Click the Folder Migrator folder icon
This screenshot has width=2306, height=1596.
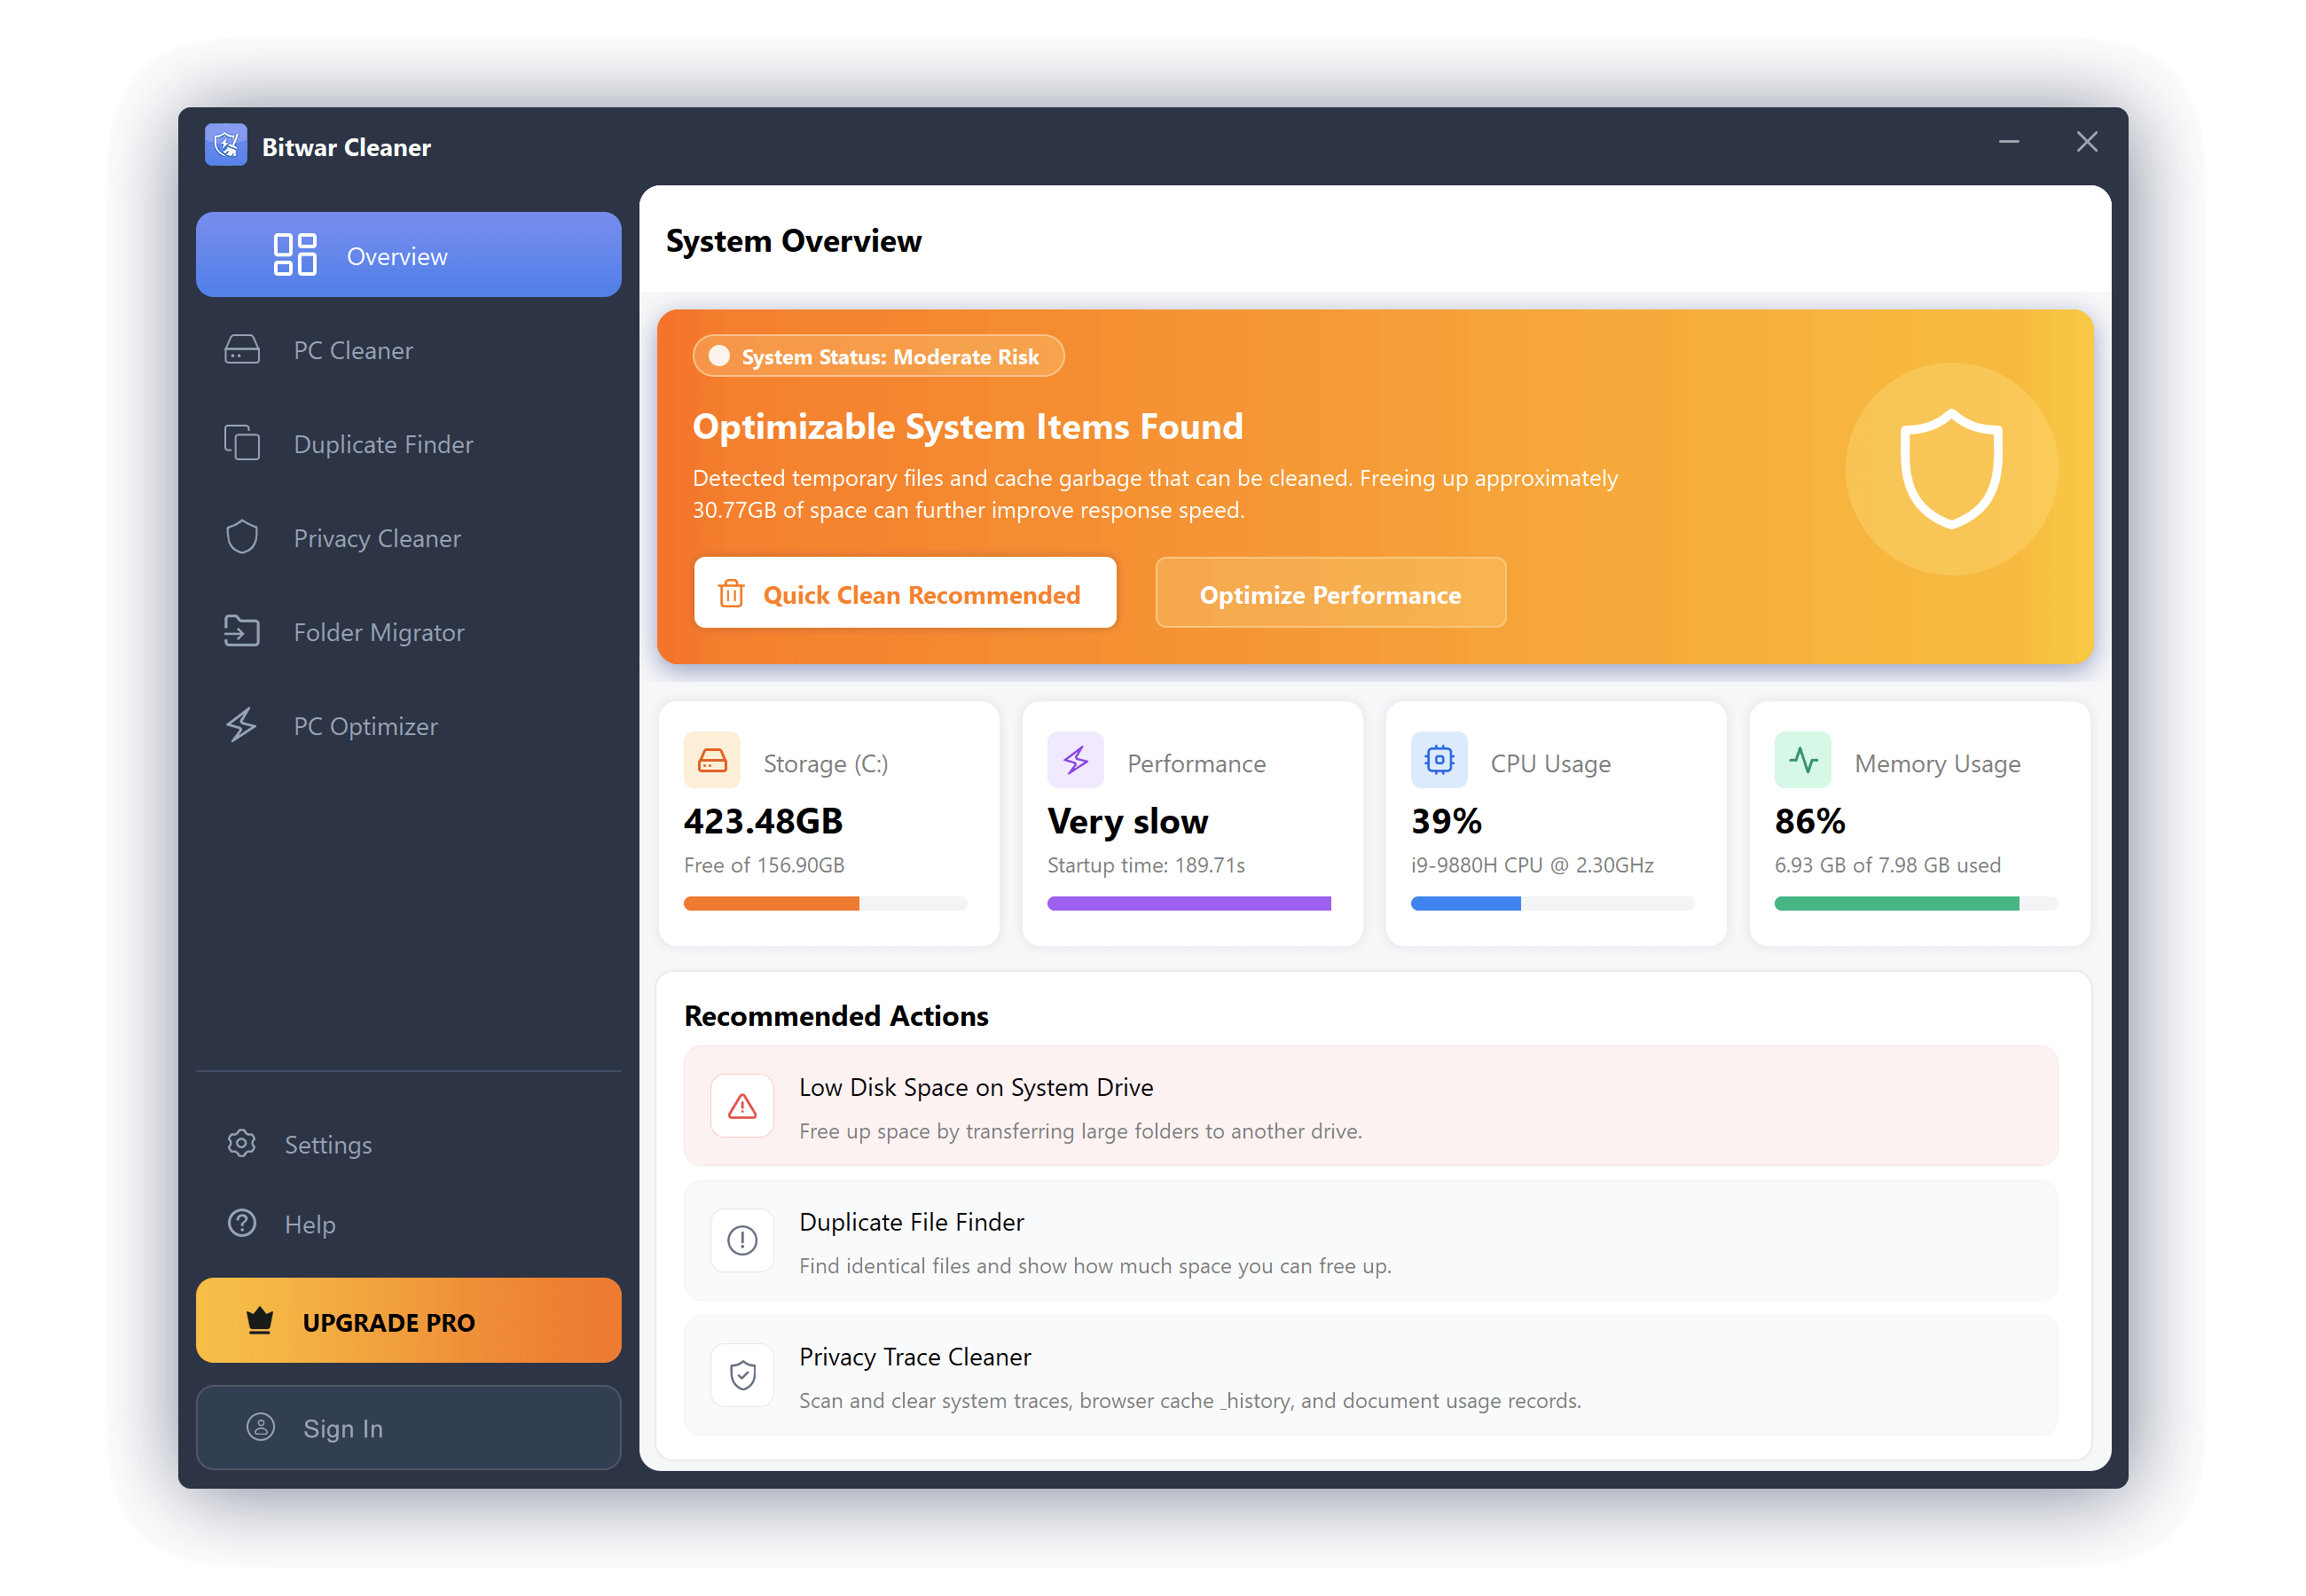pyautogui.click(x=242, y=631)
